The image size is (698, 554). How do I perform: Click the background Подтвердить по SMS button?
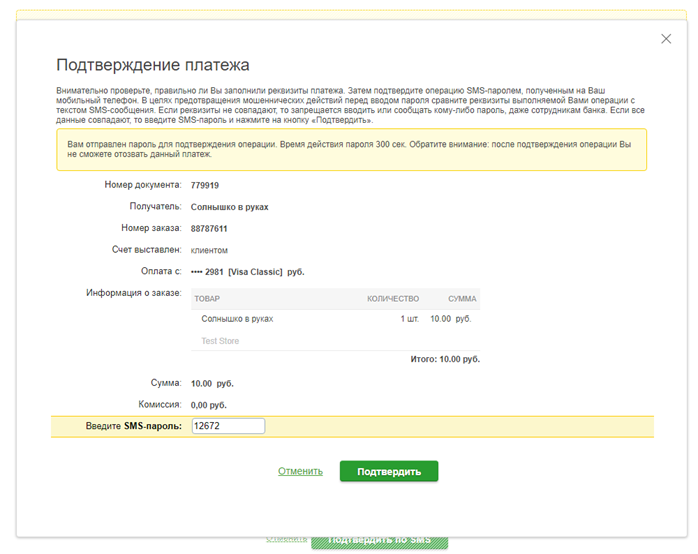tap(379, 541)
